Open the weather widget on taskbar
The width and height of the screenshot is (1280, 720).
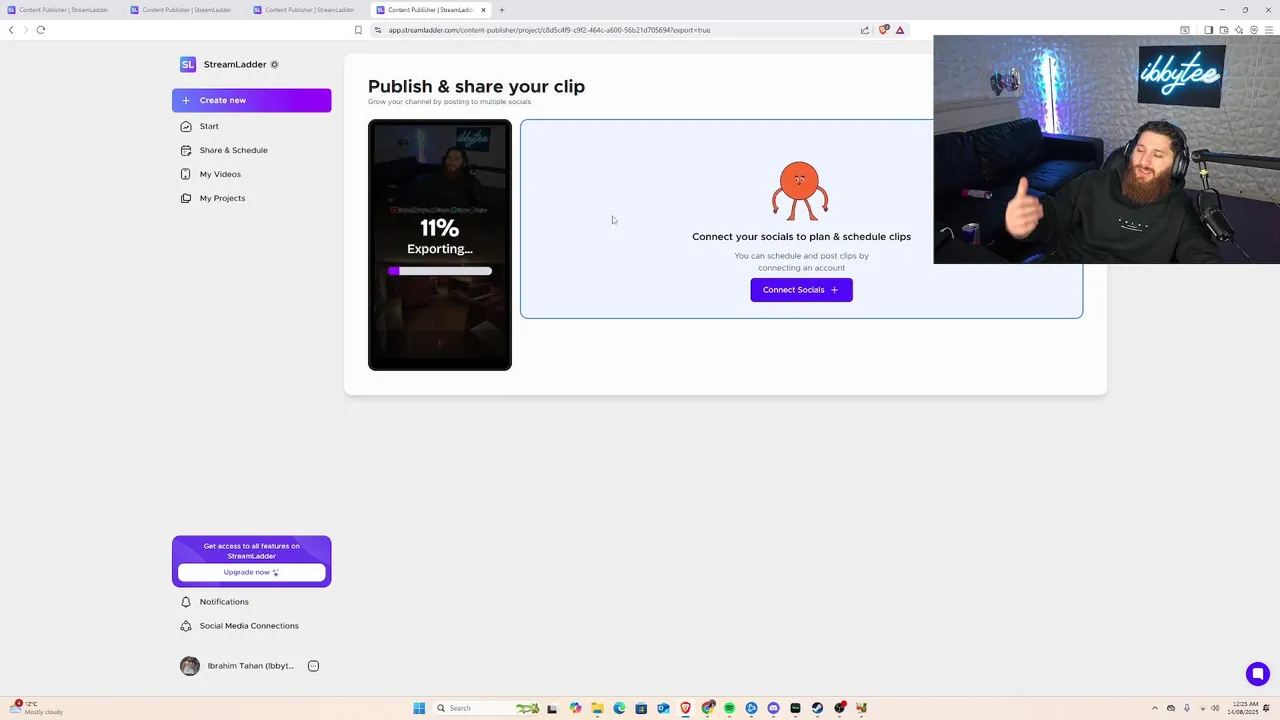click(x=38, y=708)
